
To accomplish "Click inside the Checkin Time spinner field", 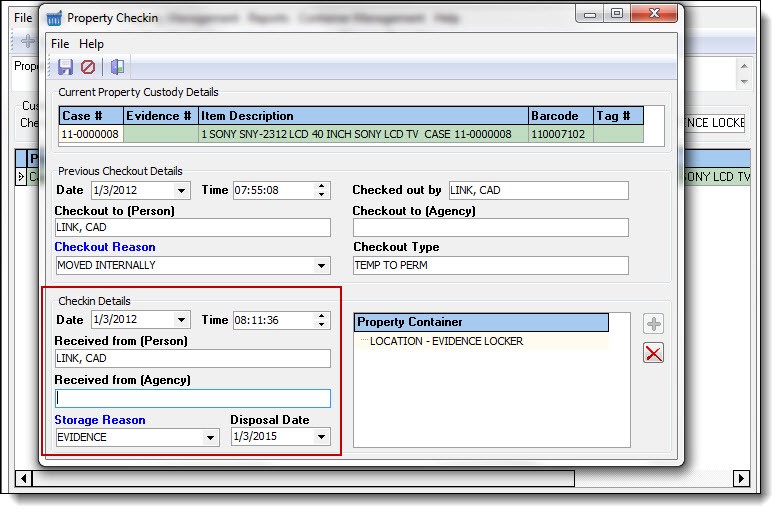I will click(x=272, y=321).
